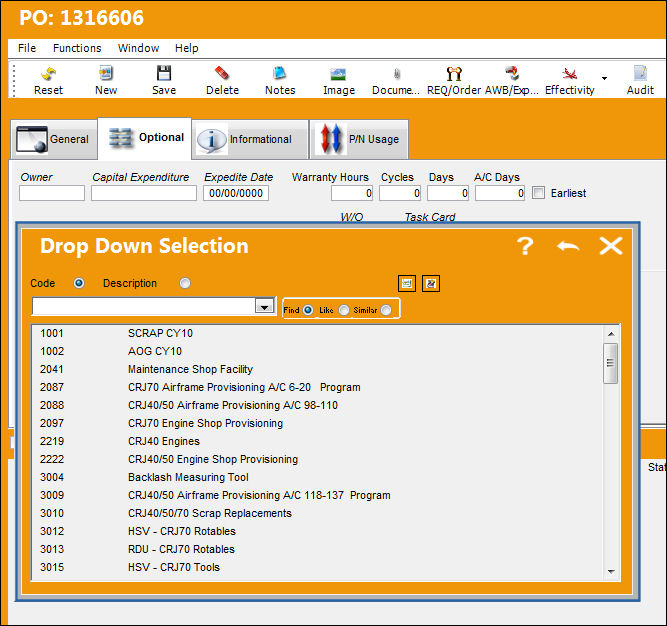667x626 pixels.
Task: Select row 3013 RDU - CRJ70 Rotables
Action: point(317,549)
